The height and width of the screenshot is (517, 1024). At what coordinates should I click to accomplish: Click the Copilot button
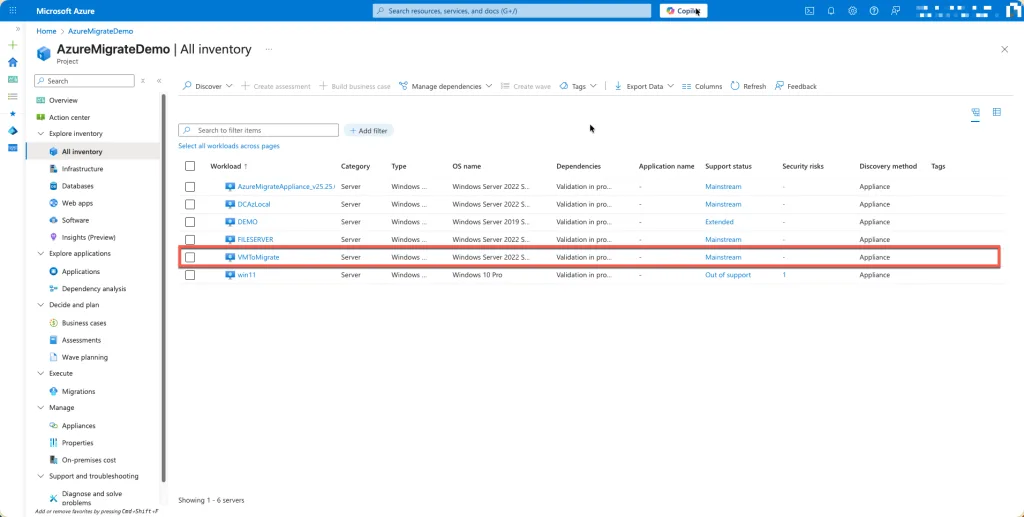(683, 11)
